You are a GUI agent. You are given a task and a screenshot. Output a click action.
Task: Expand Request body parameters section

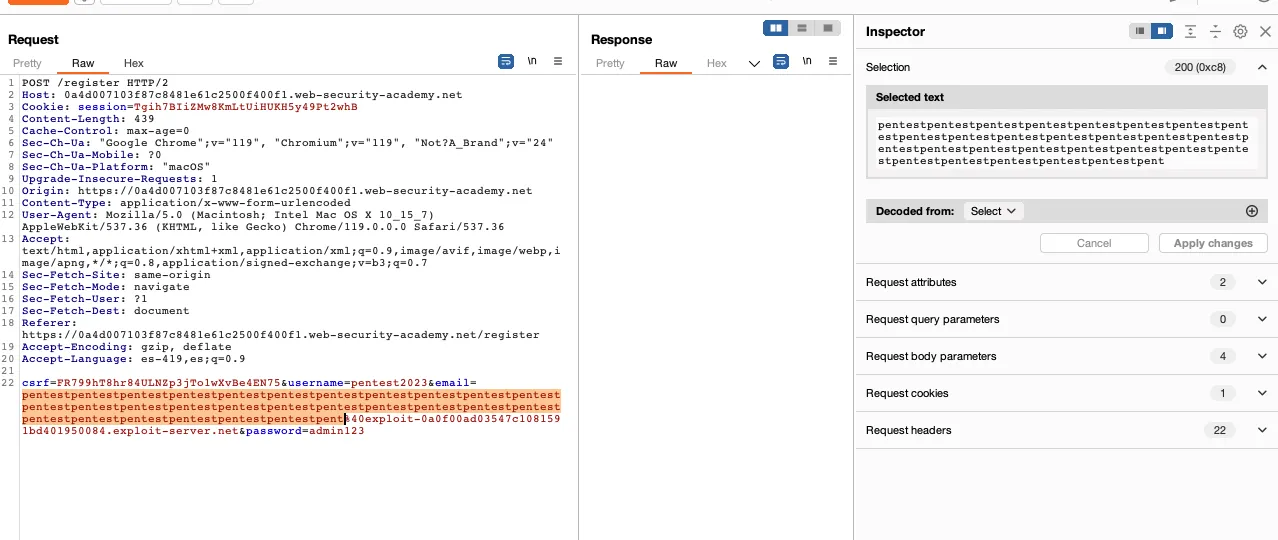pos(1261,356)
